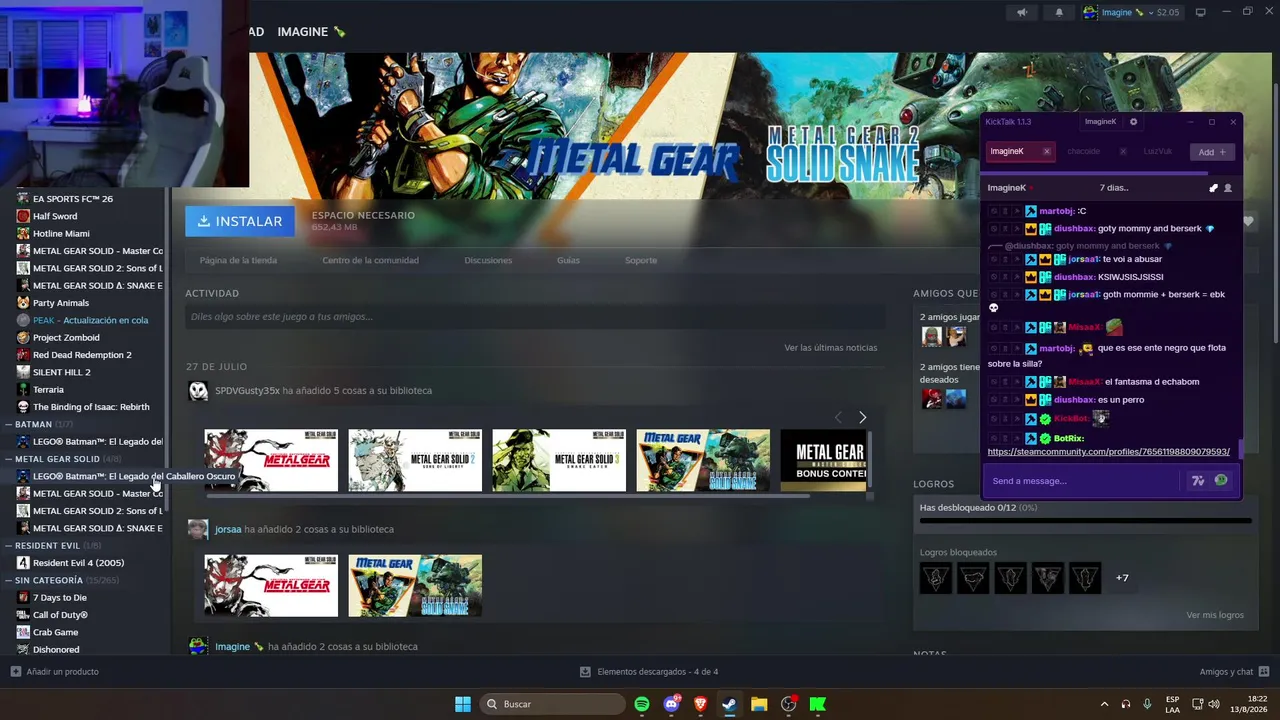Click the Steam announcements megaphone icon
Image resolution: width=1280 pixels, height=720 pixels.
click(x=1022, y=12)
